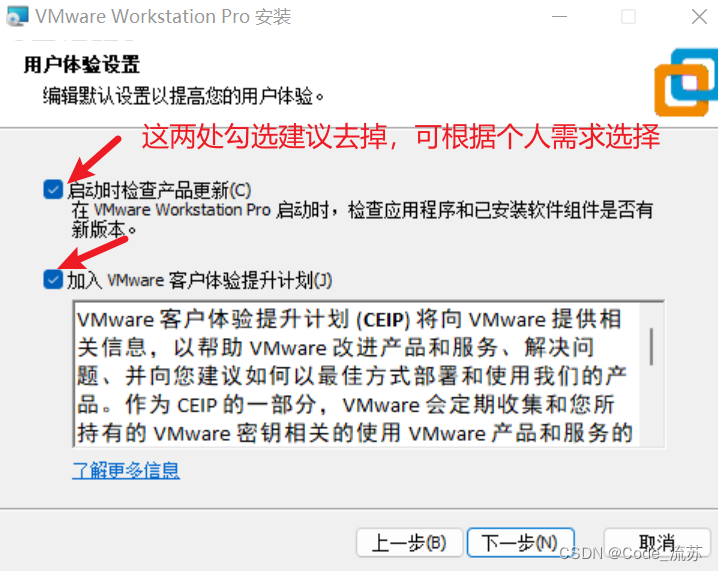Click the orange and blue VMware logo
718x571 pixels.
(x=686, y=82)
